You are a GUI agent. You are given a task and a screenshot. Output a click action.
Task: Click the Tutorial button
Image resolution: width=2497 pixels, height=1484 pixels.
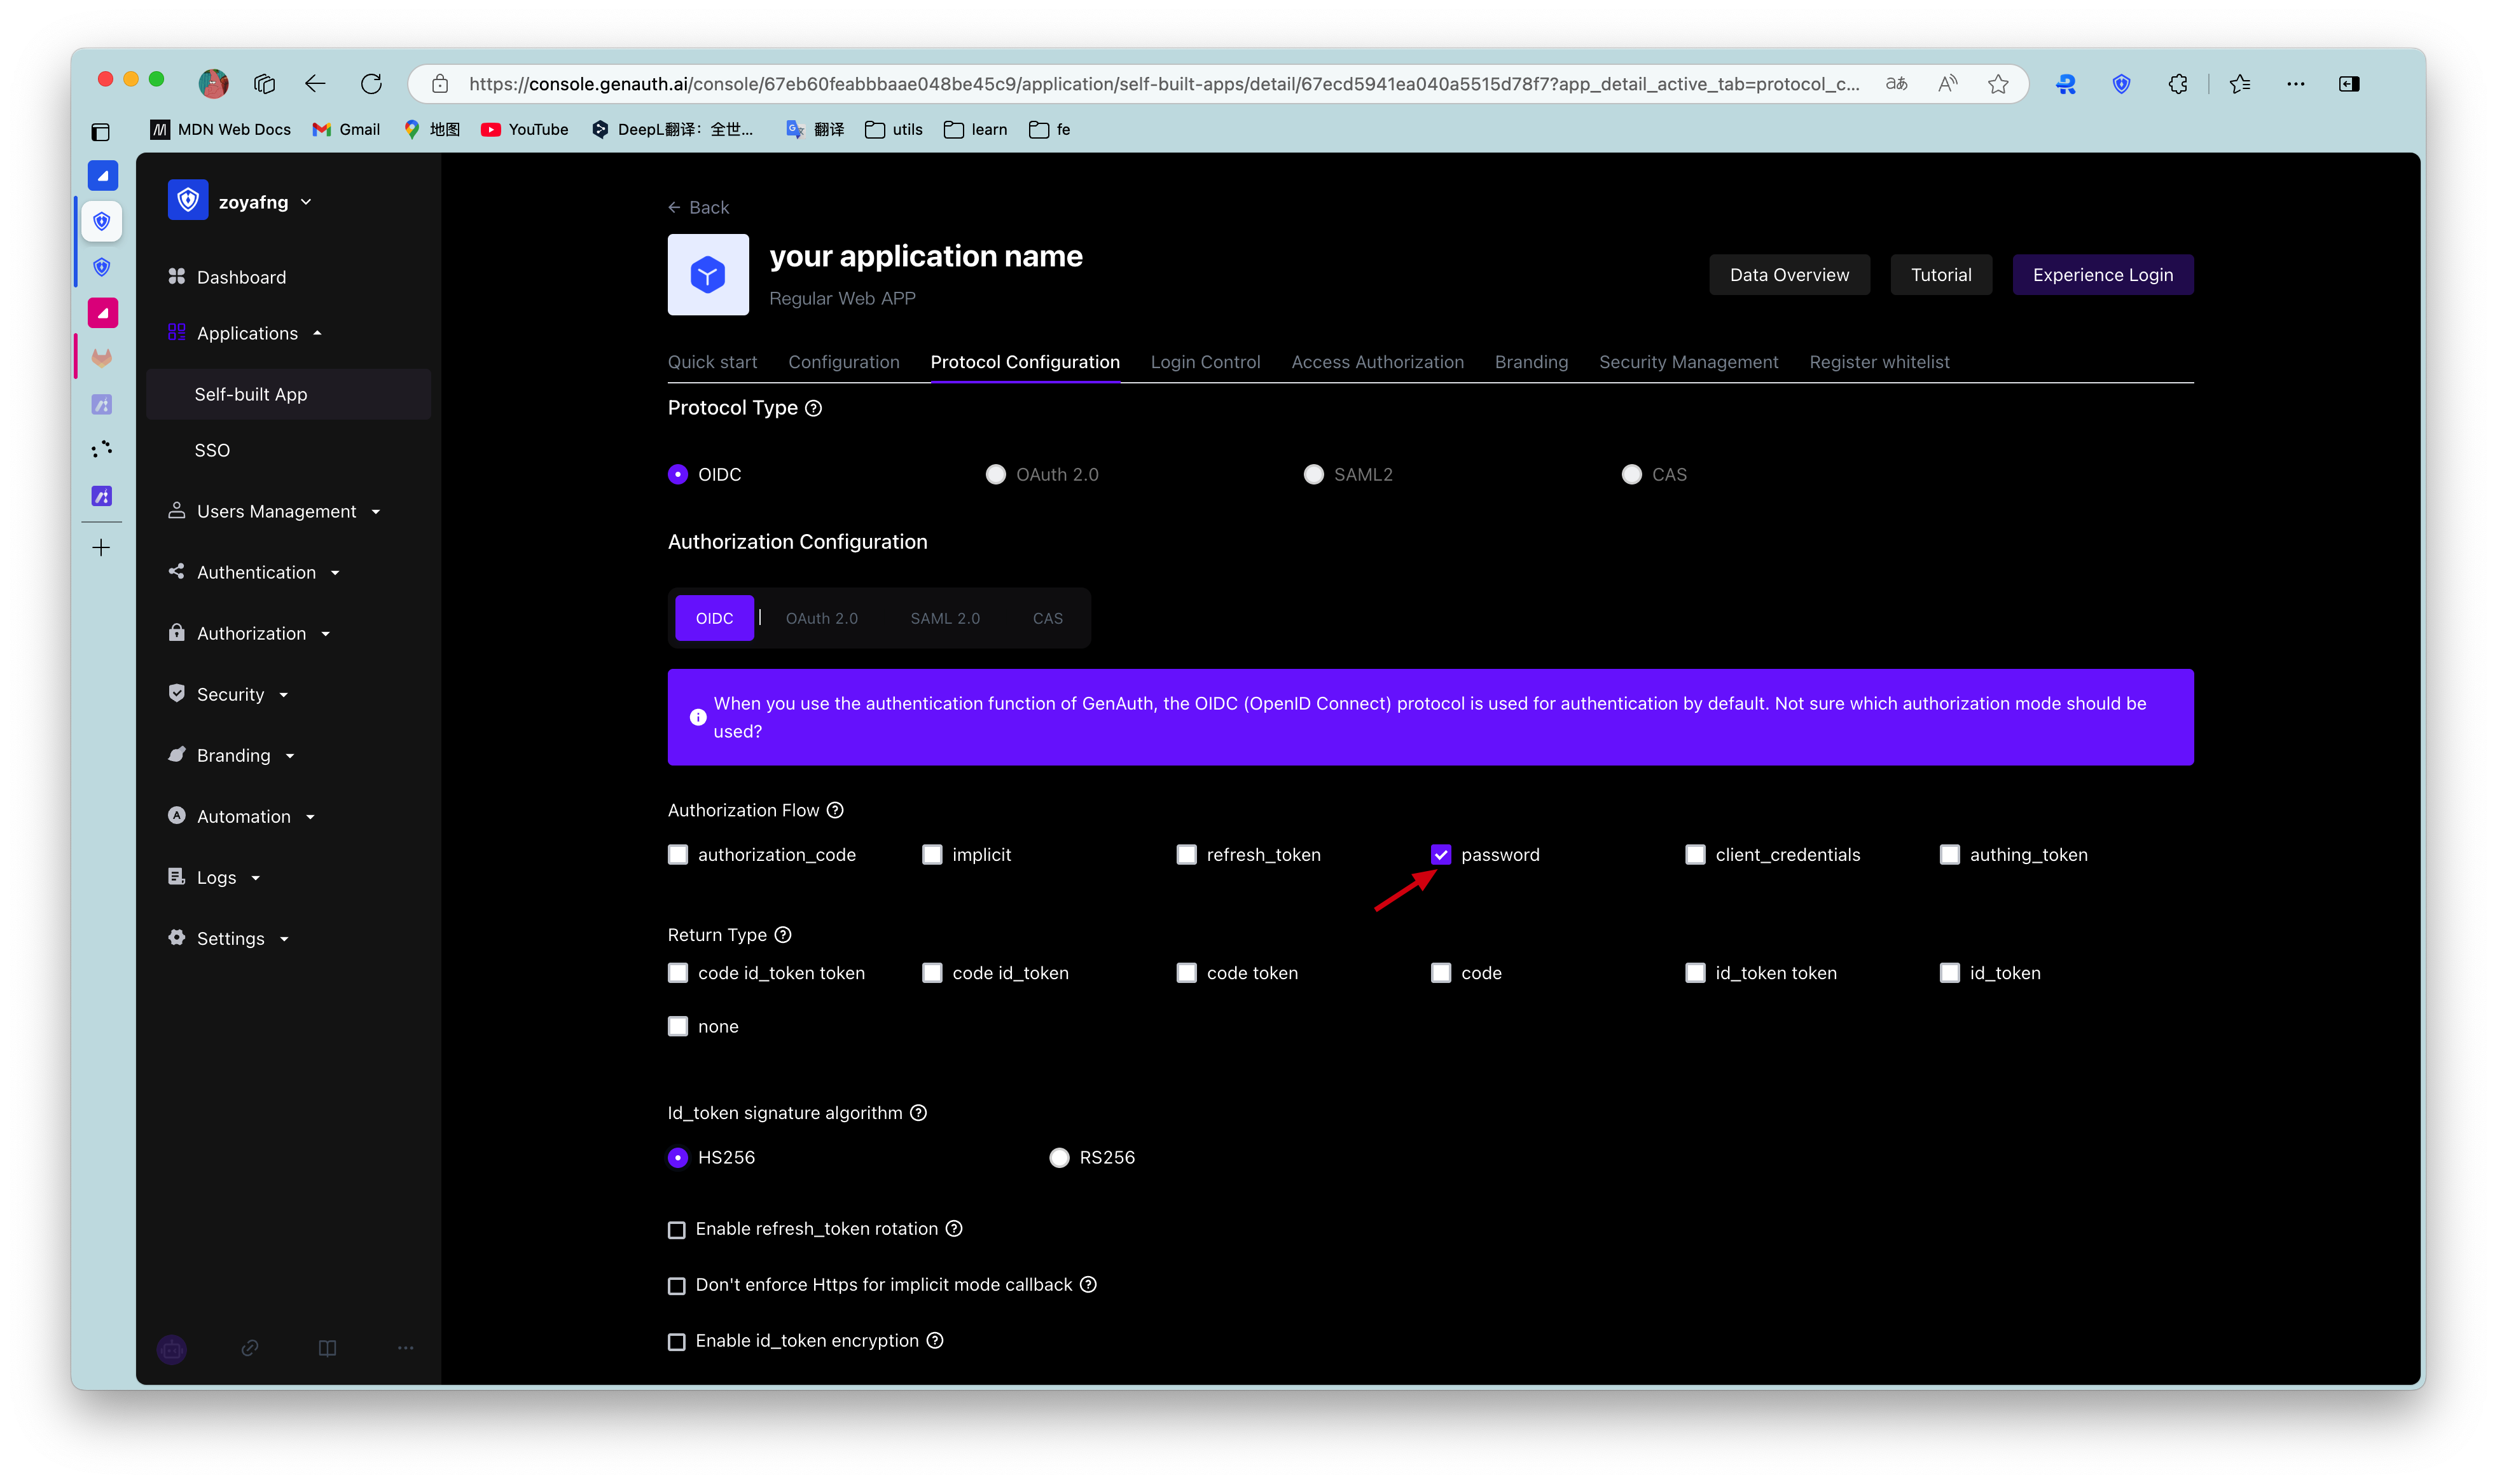1941,275
